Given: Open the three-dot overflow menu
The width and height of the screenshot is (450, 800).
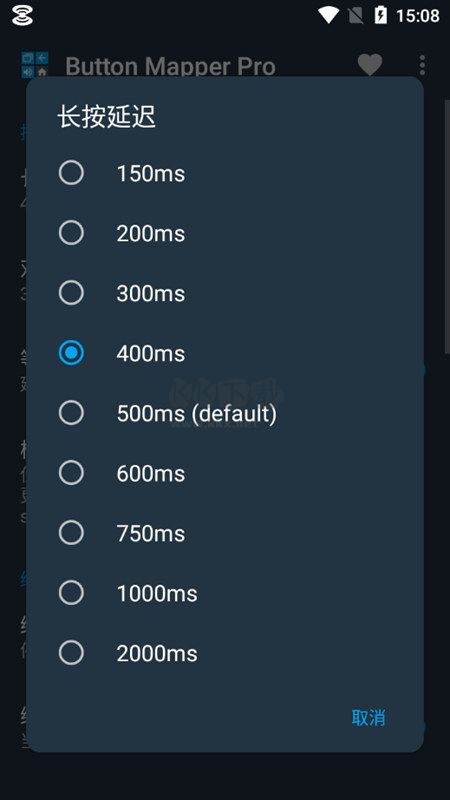Looking at the screenshot, I should [x=422, y=65].
